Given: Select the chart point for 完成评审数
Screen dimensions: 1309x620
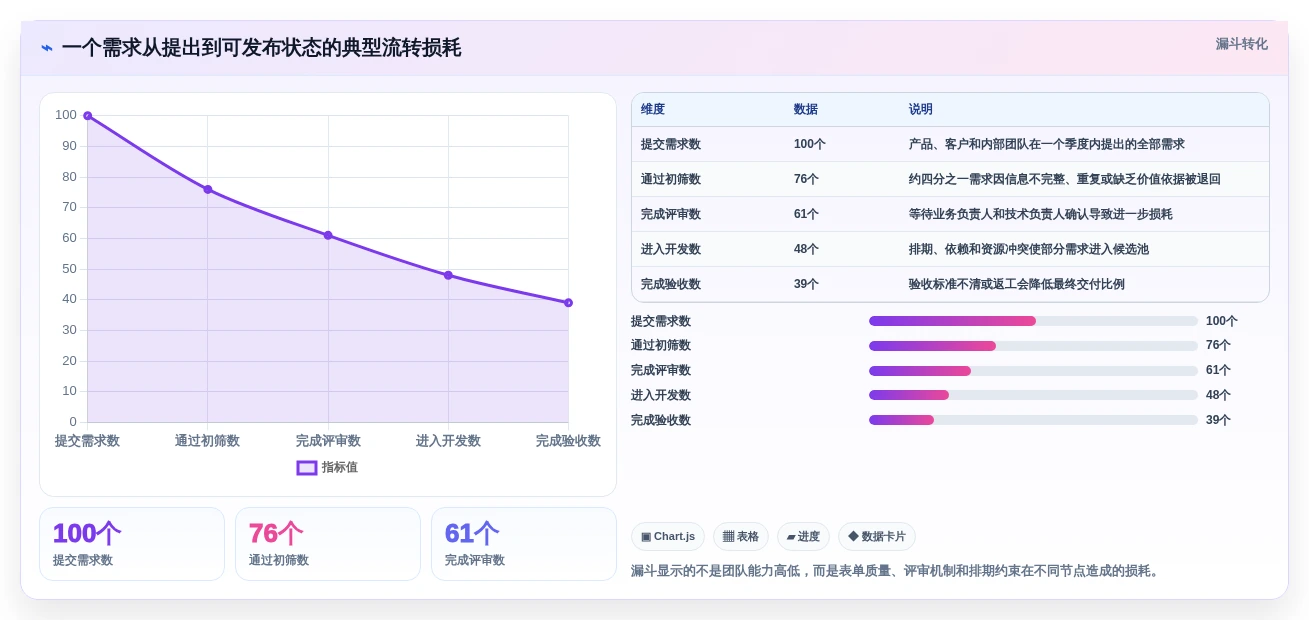Looking at the screenshot, I should pos(328,235).
